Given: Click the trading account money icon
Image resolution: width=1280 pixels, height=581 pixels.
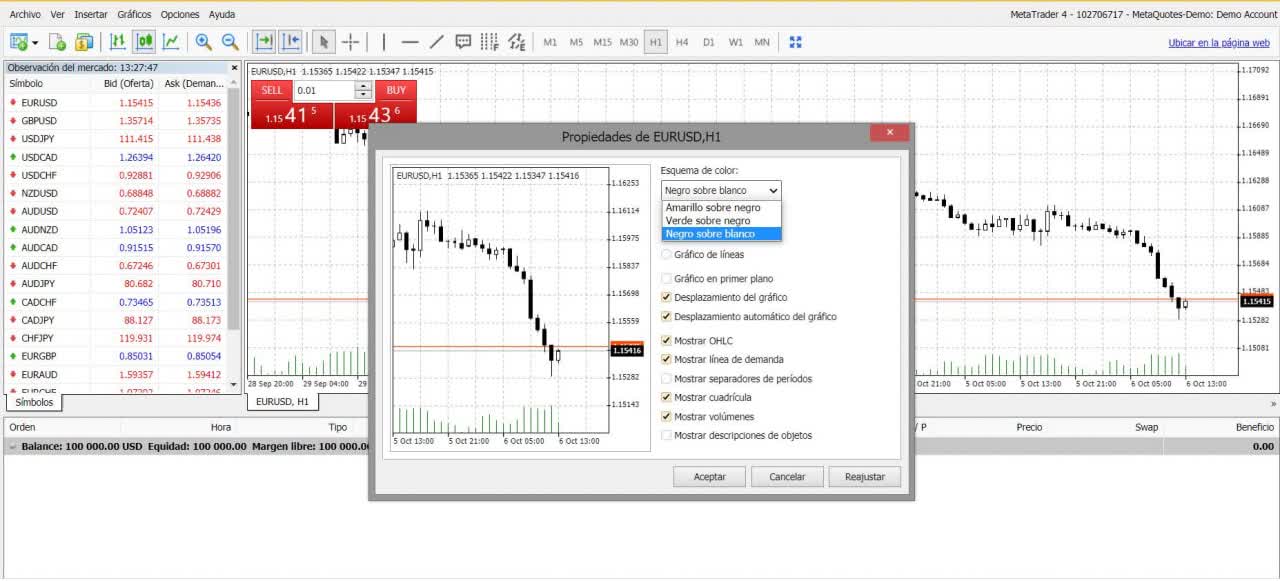Looking at the screenshot, I should click(x=84, y=42).
